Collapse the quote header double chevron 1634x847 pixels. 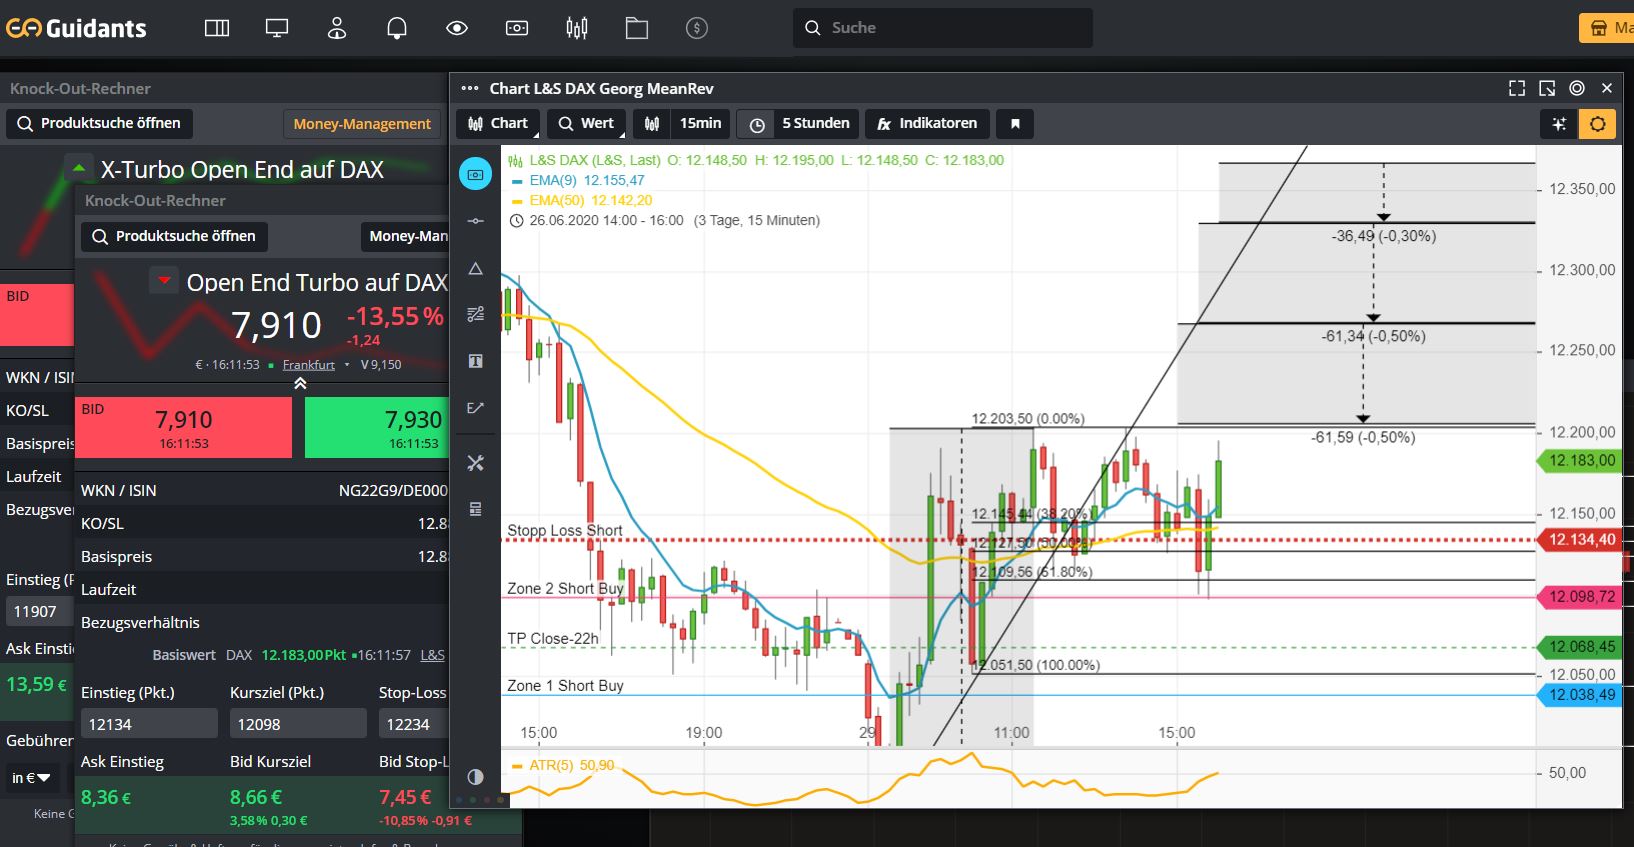(x=300, y=384)
